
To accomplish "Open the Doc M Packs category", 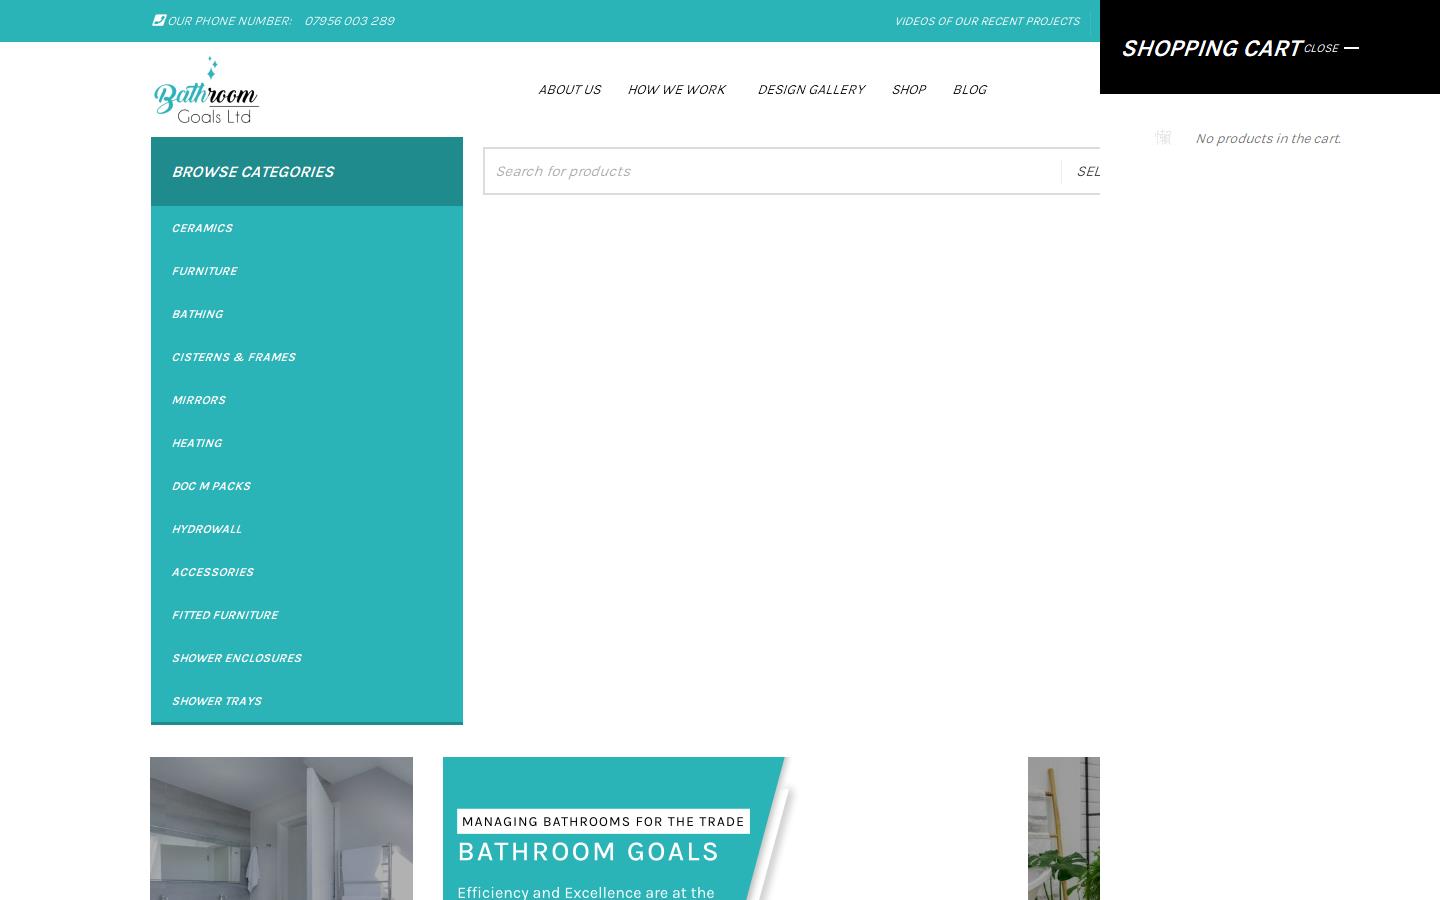I will (x=211, y=486).
